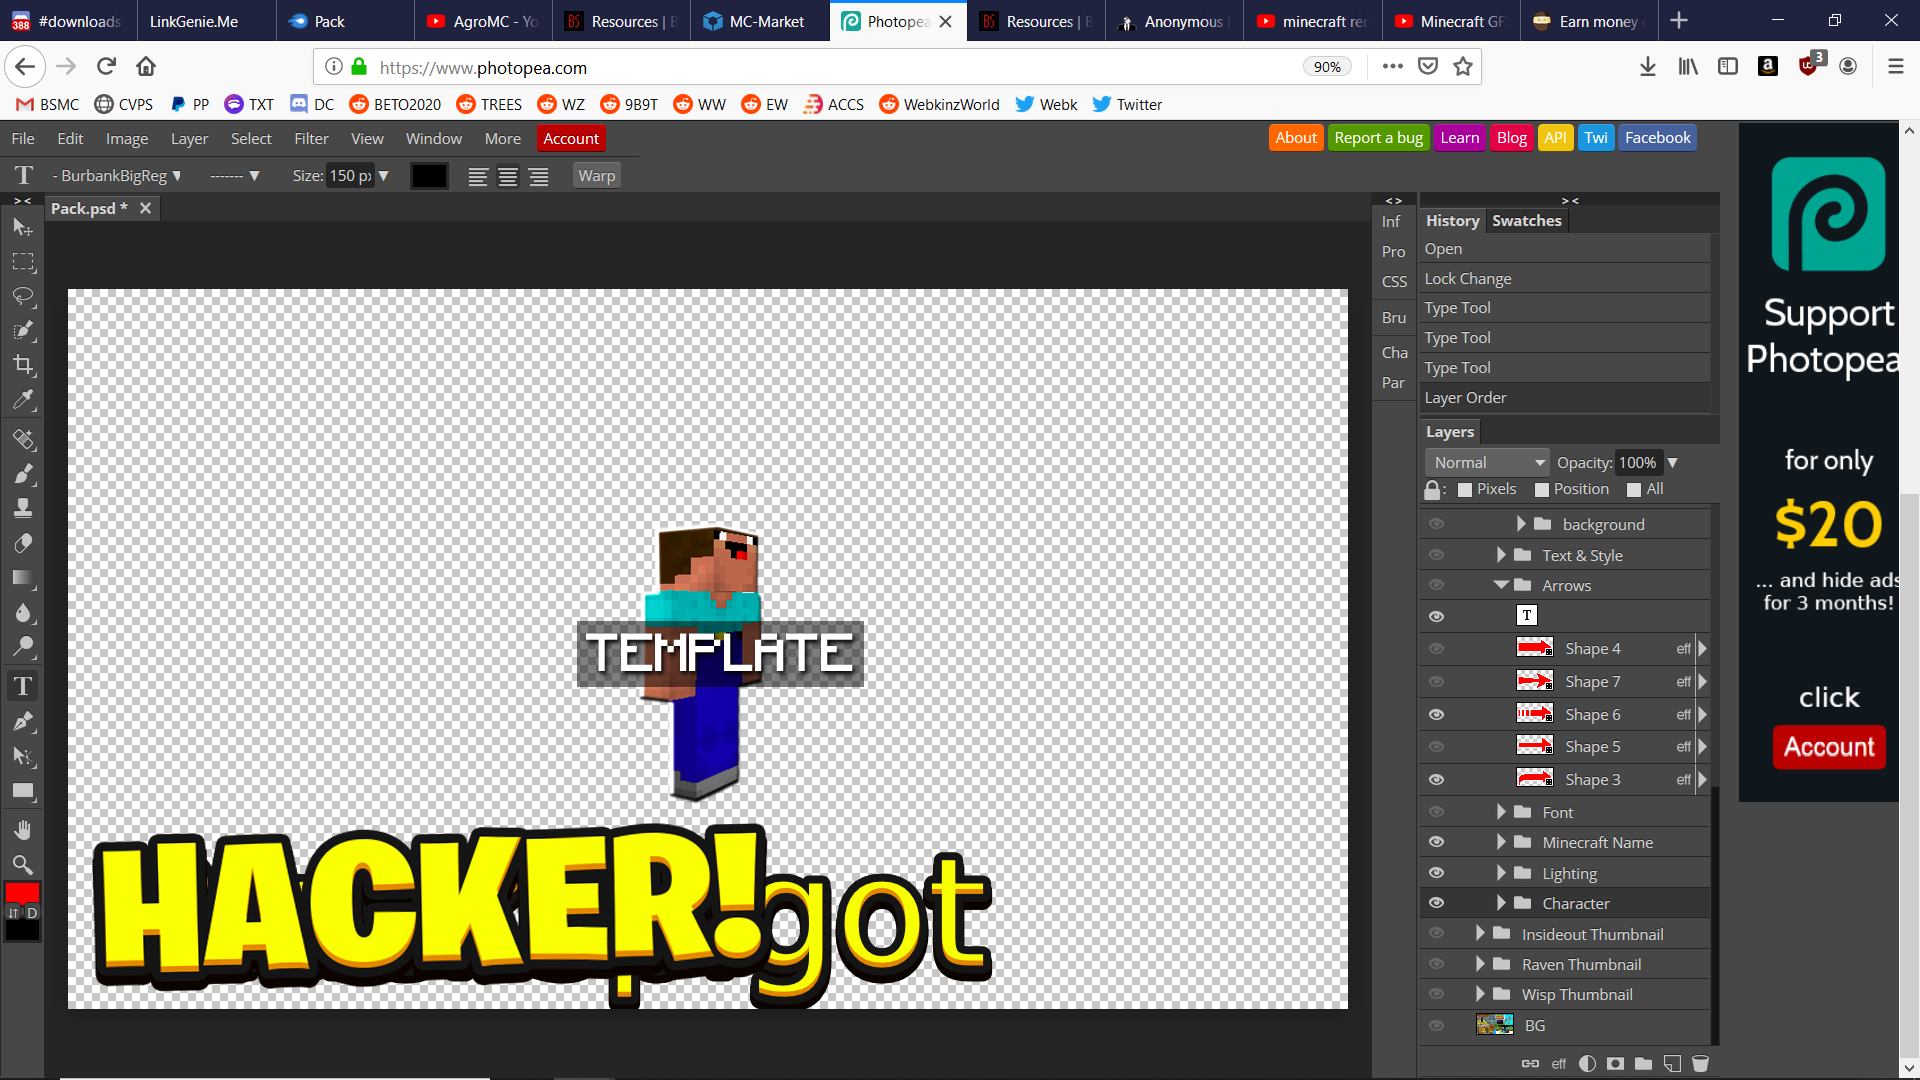The image size is (1920, 1080).
Task: Align text right
Action: tap(538, 176)
